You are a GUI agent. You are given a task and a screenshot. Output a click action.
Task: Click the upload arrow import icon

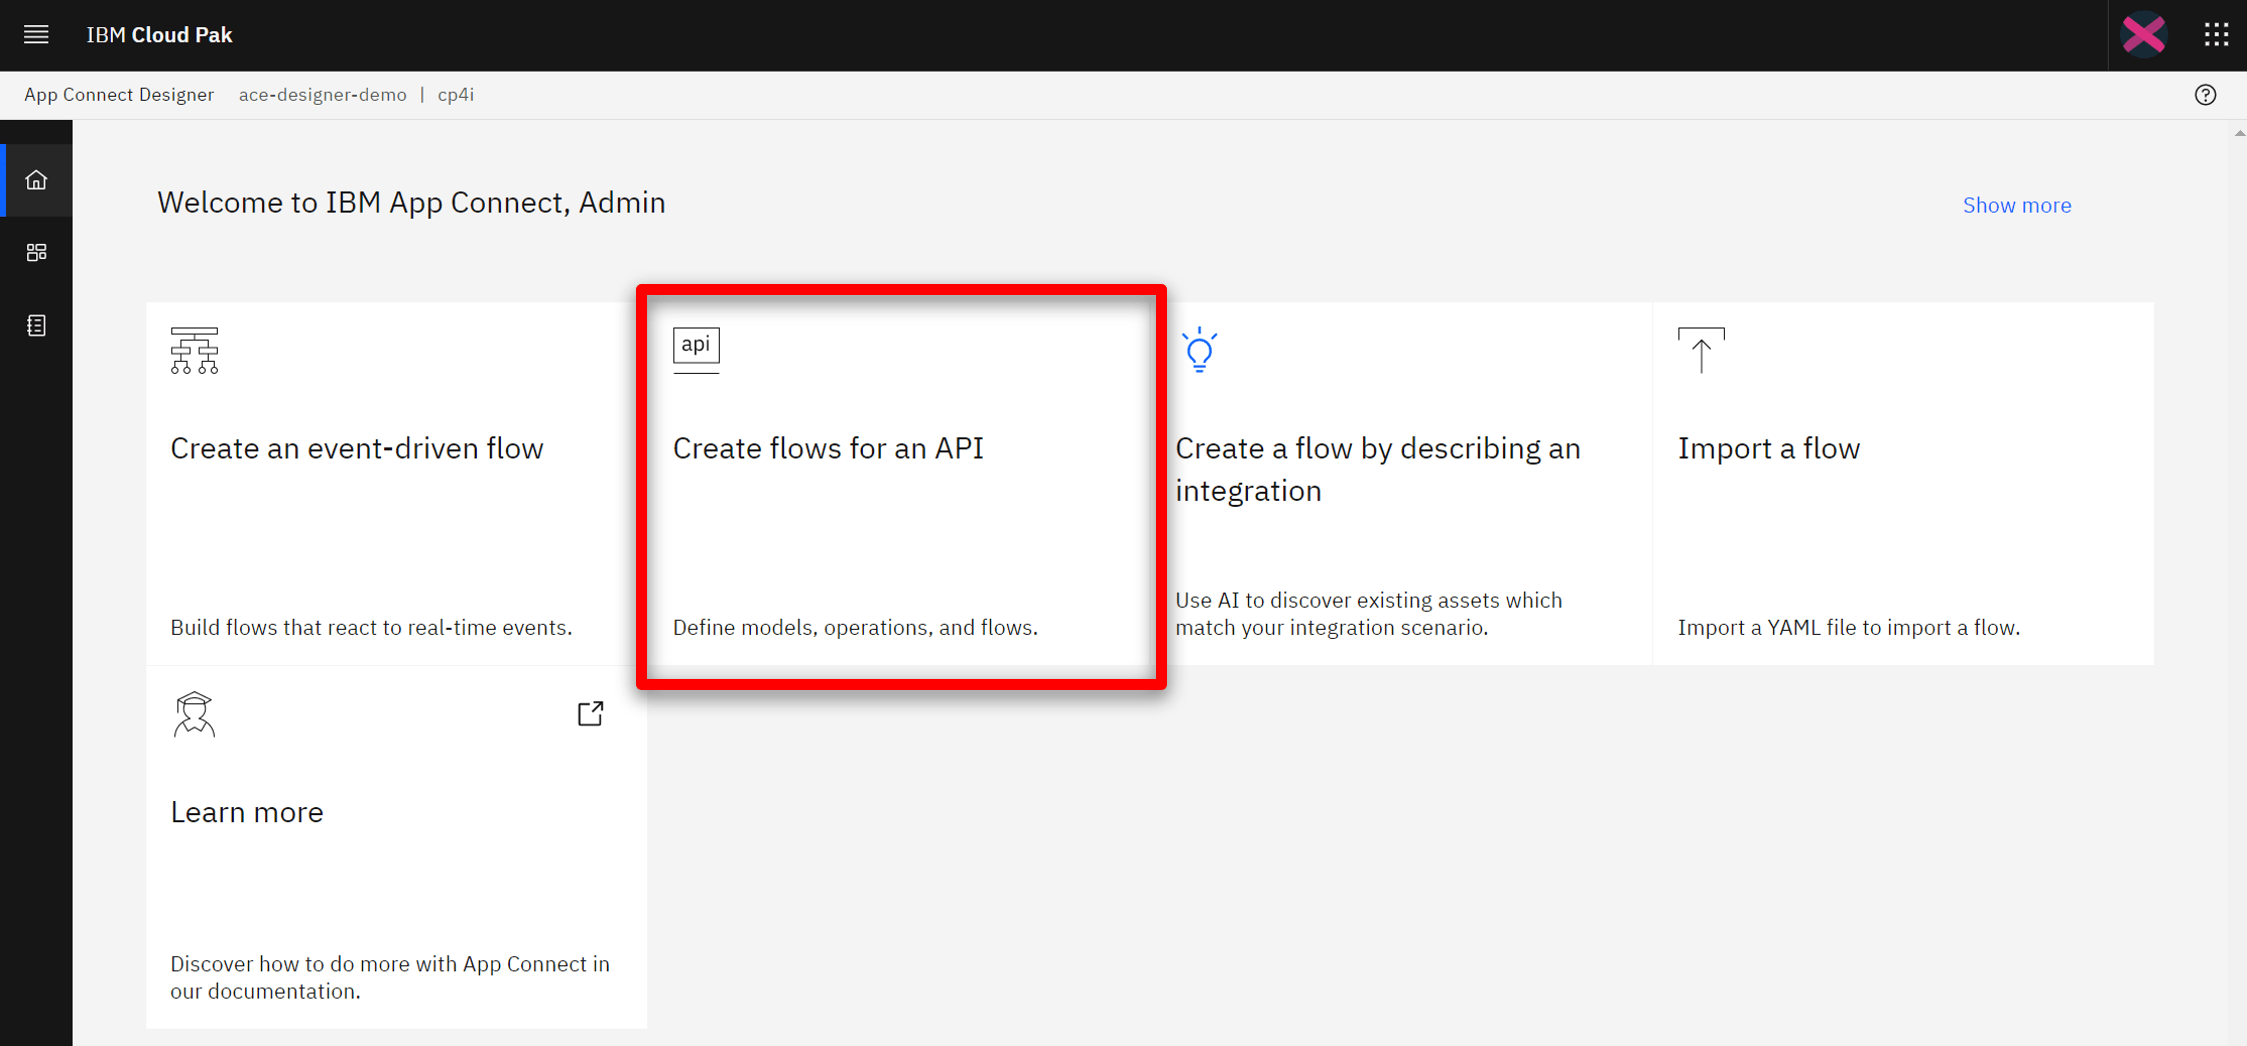point(1701,350)
